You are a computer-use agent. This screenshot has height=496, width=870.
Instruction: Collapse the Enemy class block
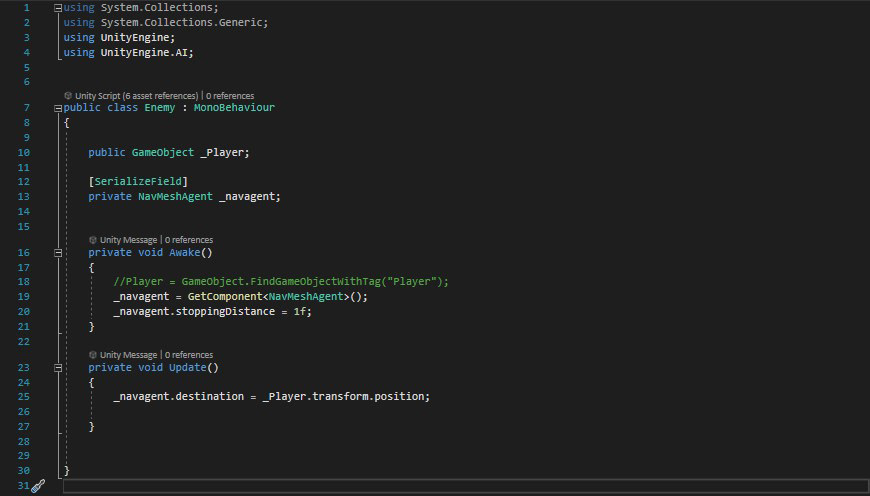point(58,108)
